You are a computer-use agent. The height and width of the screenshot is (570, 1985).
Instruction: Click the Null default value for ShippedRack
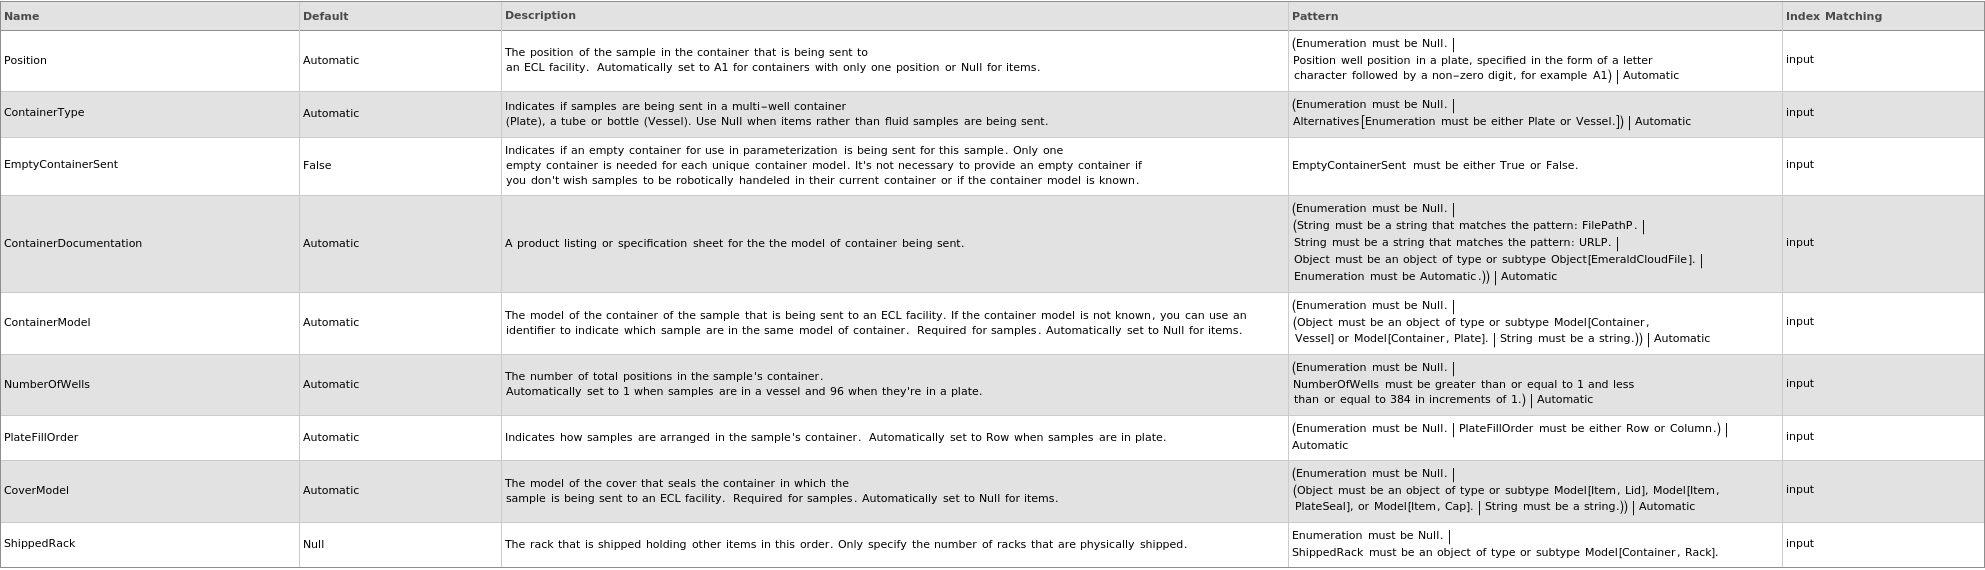(313, 545)
